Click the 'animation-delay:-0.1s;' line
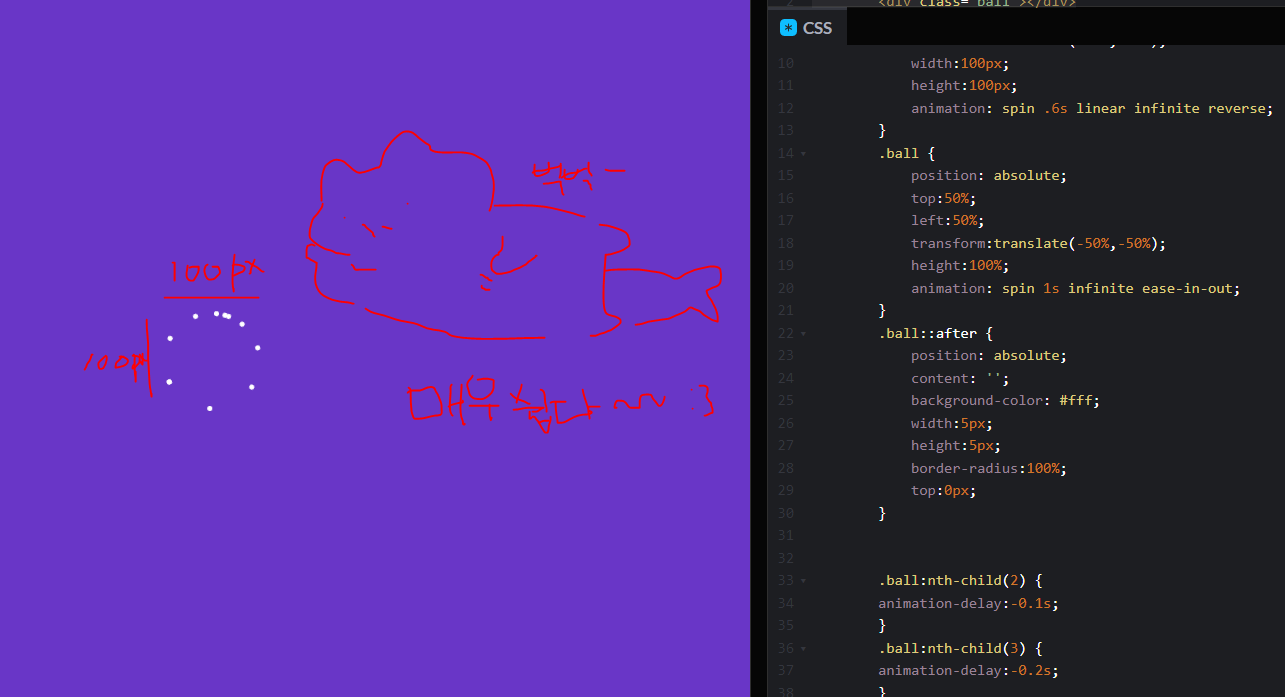 coord(968,603)
